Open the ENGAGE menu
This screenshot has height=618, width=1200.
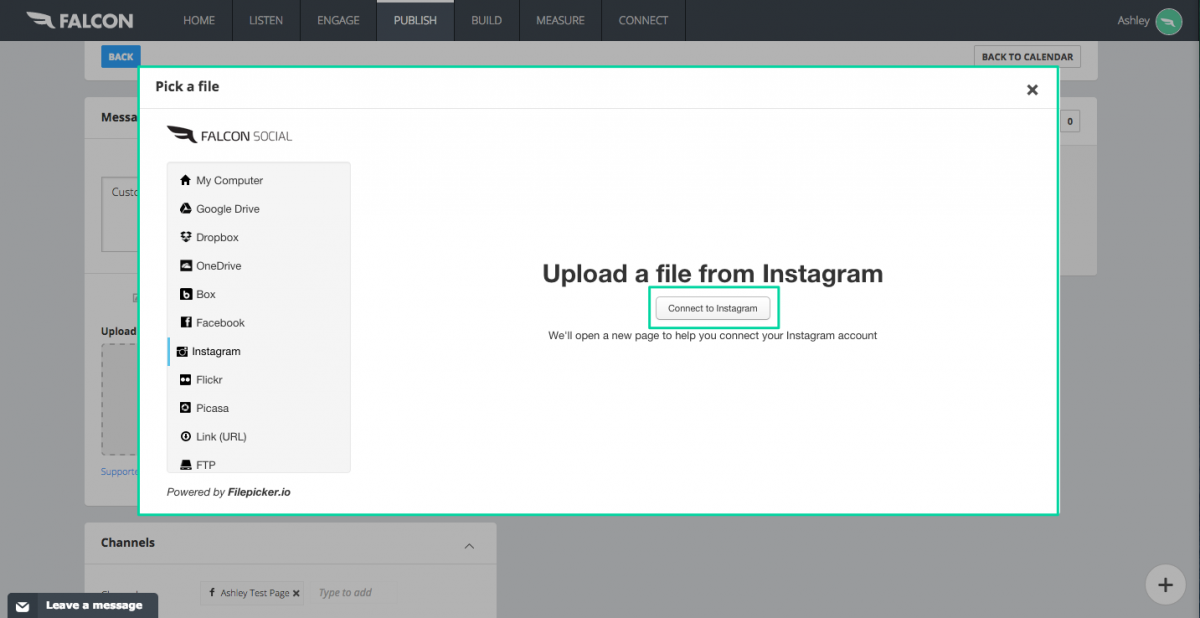pyautogui.click(x=339, y=20)
